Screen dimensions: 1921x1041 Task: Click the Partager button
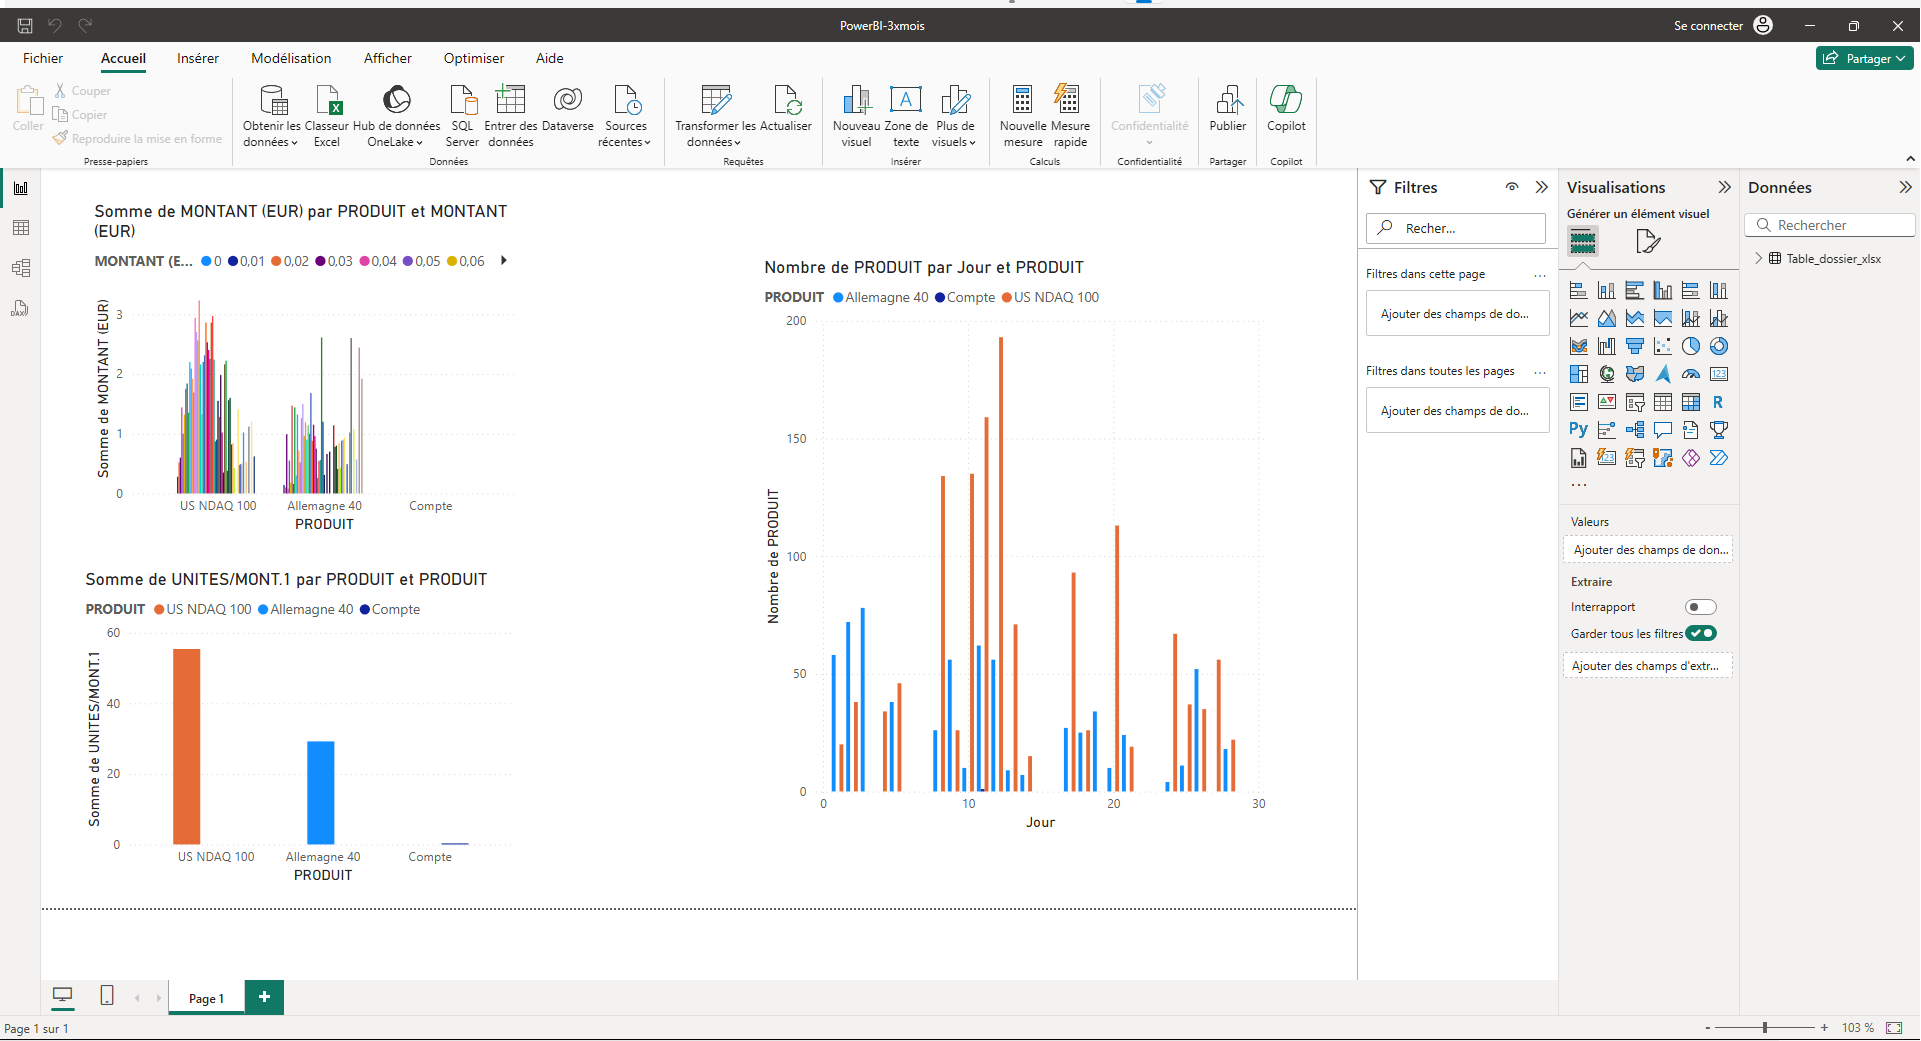(1864, 58)
